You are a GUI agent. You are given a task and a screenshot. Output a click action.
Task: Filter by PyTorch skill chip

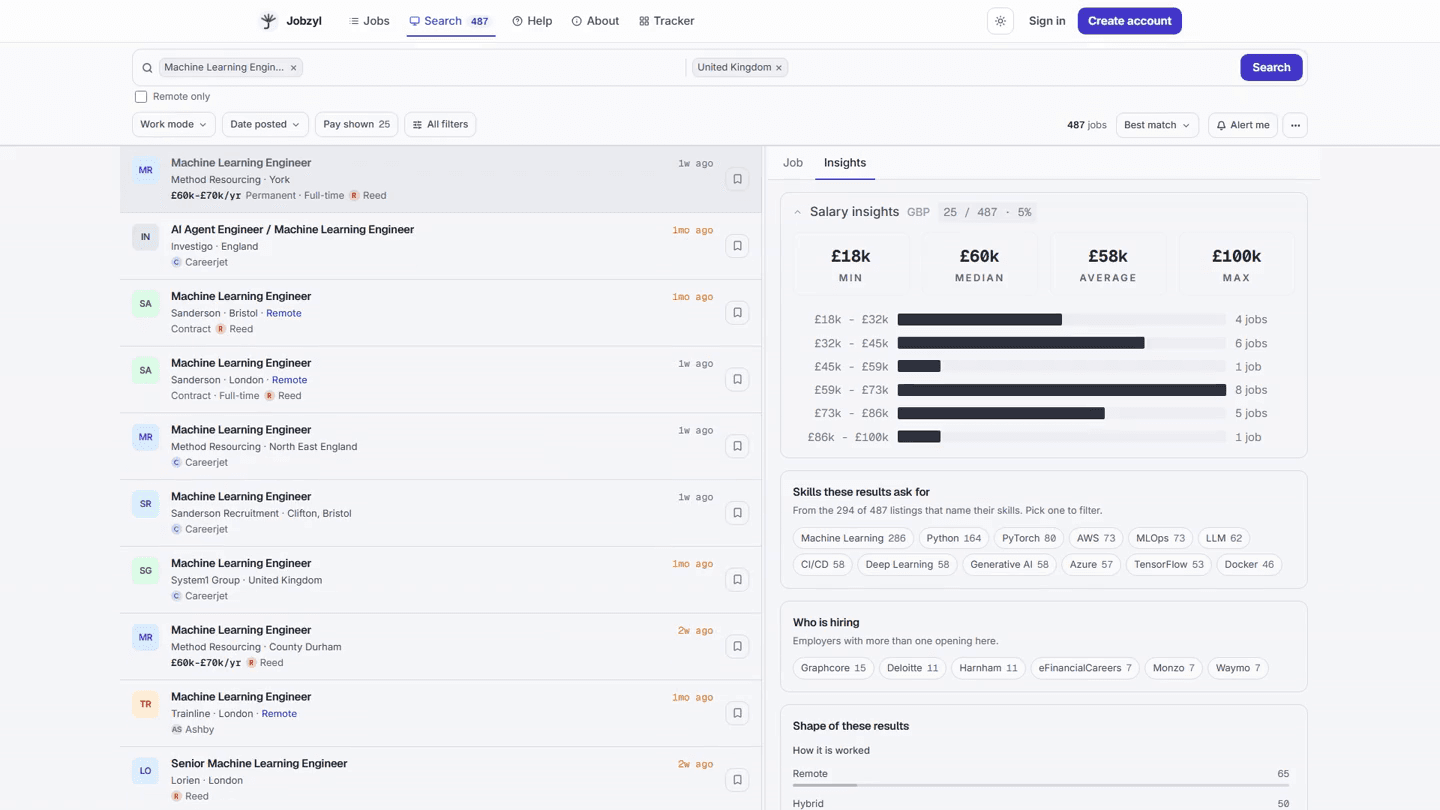1029,538
